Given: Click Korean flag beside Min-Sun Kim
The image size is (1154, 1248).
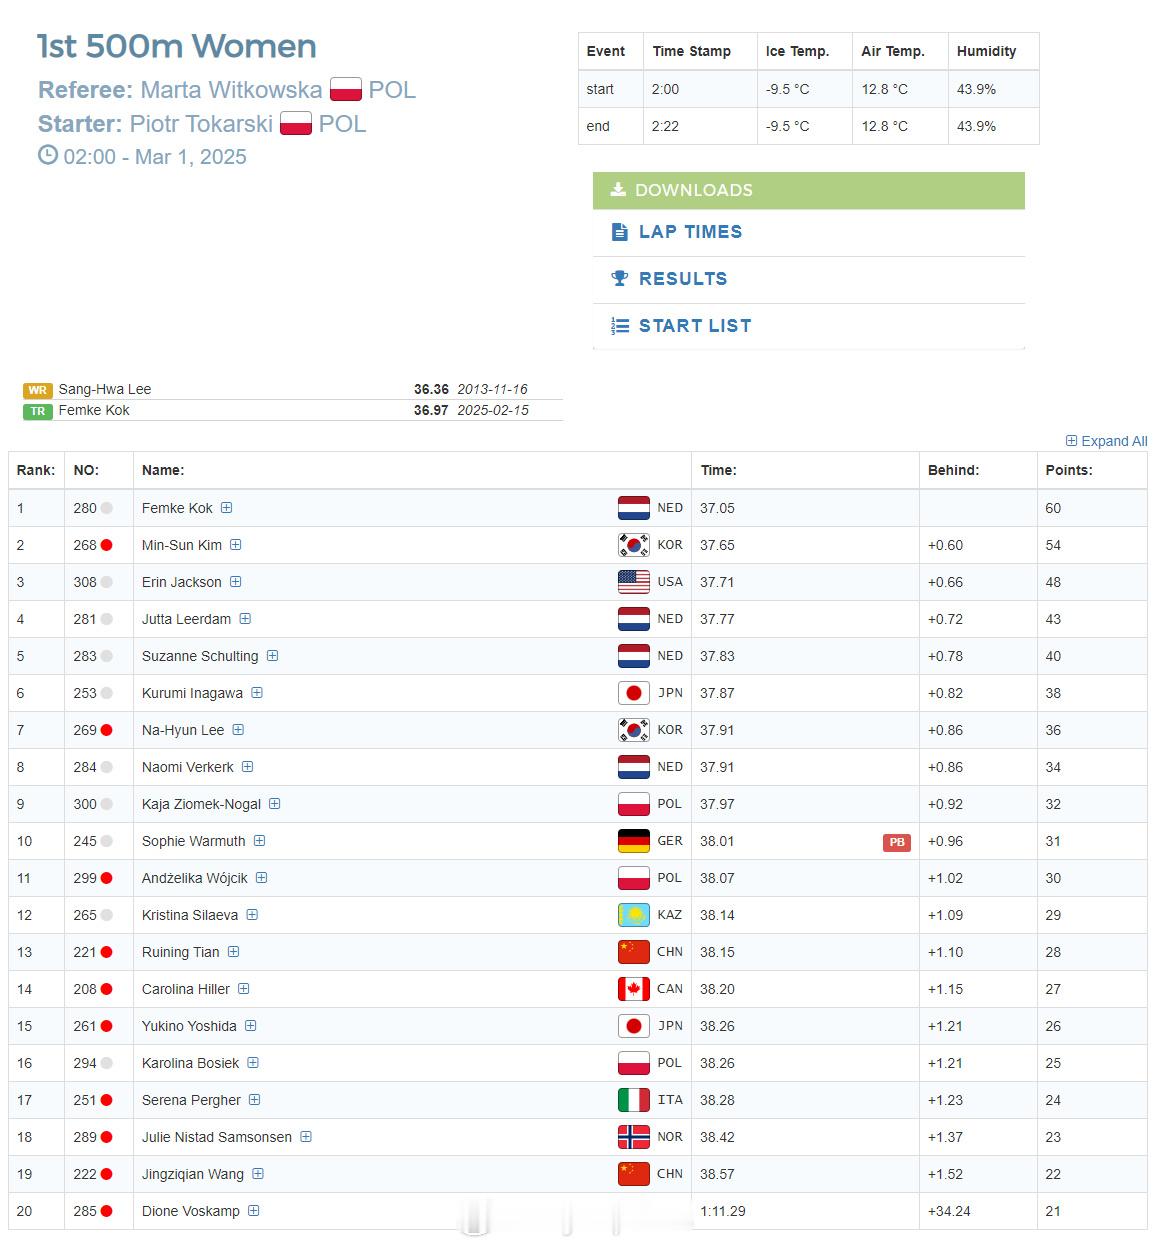Looking at the screenshot, I should (634, 545).
